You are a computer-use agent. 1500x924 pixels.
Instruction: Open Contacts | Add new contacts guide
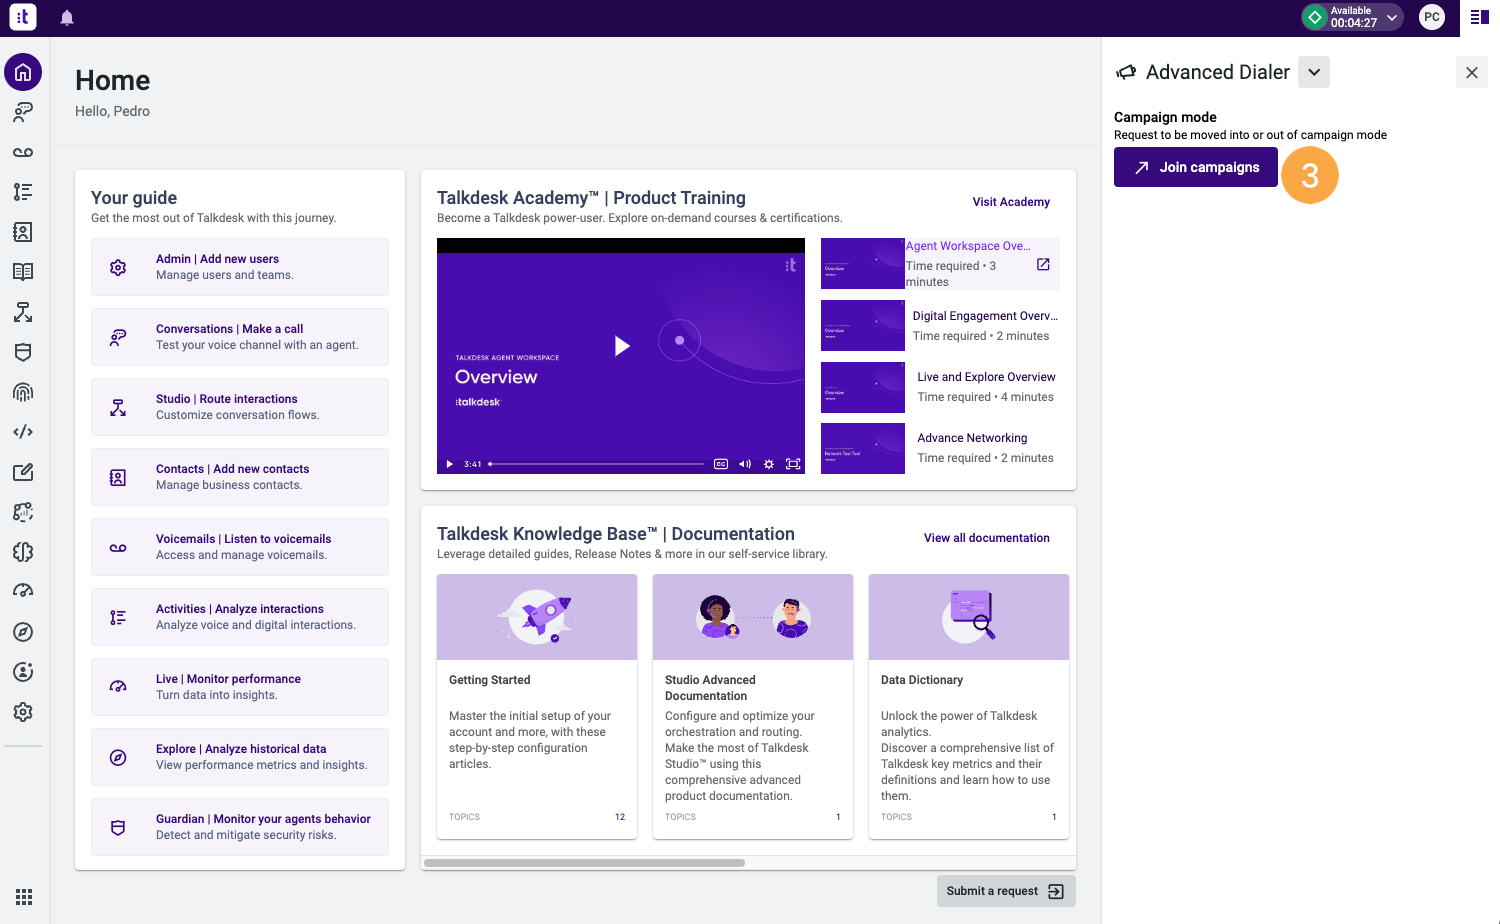240,477
